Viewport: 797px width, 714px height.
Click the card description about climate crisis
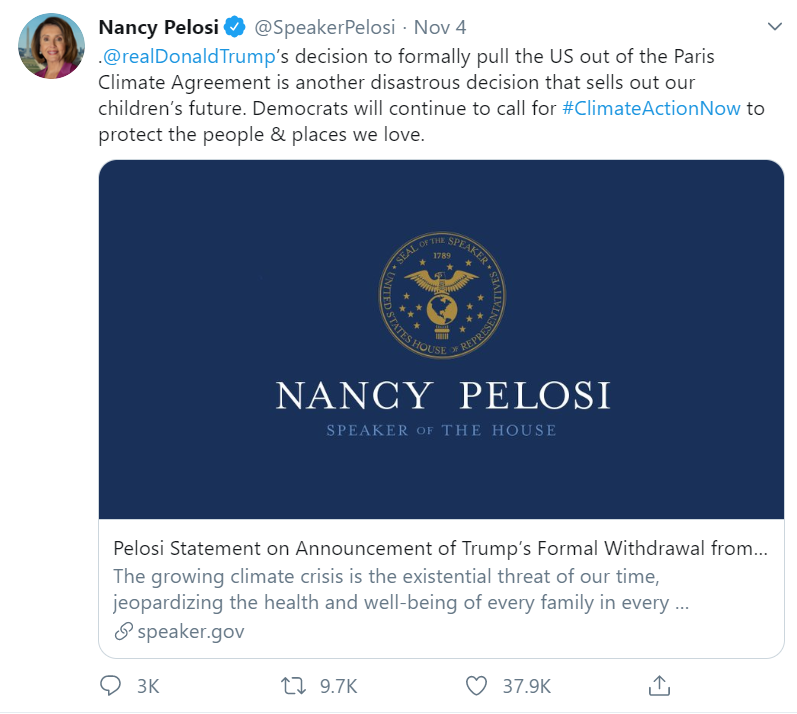400,589
